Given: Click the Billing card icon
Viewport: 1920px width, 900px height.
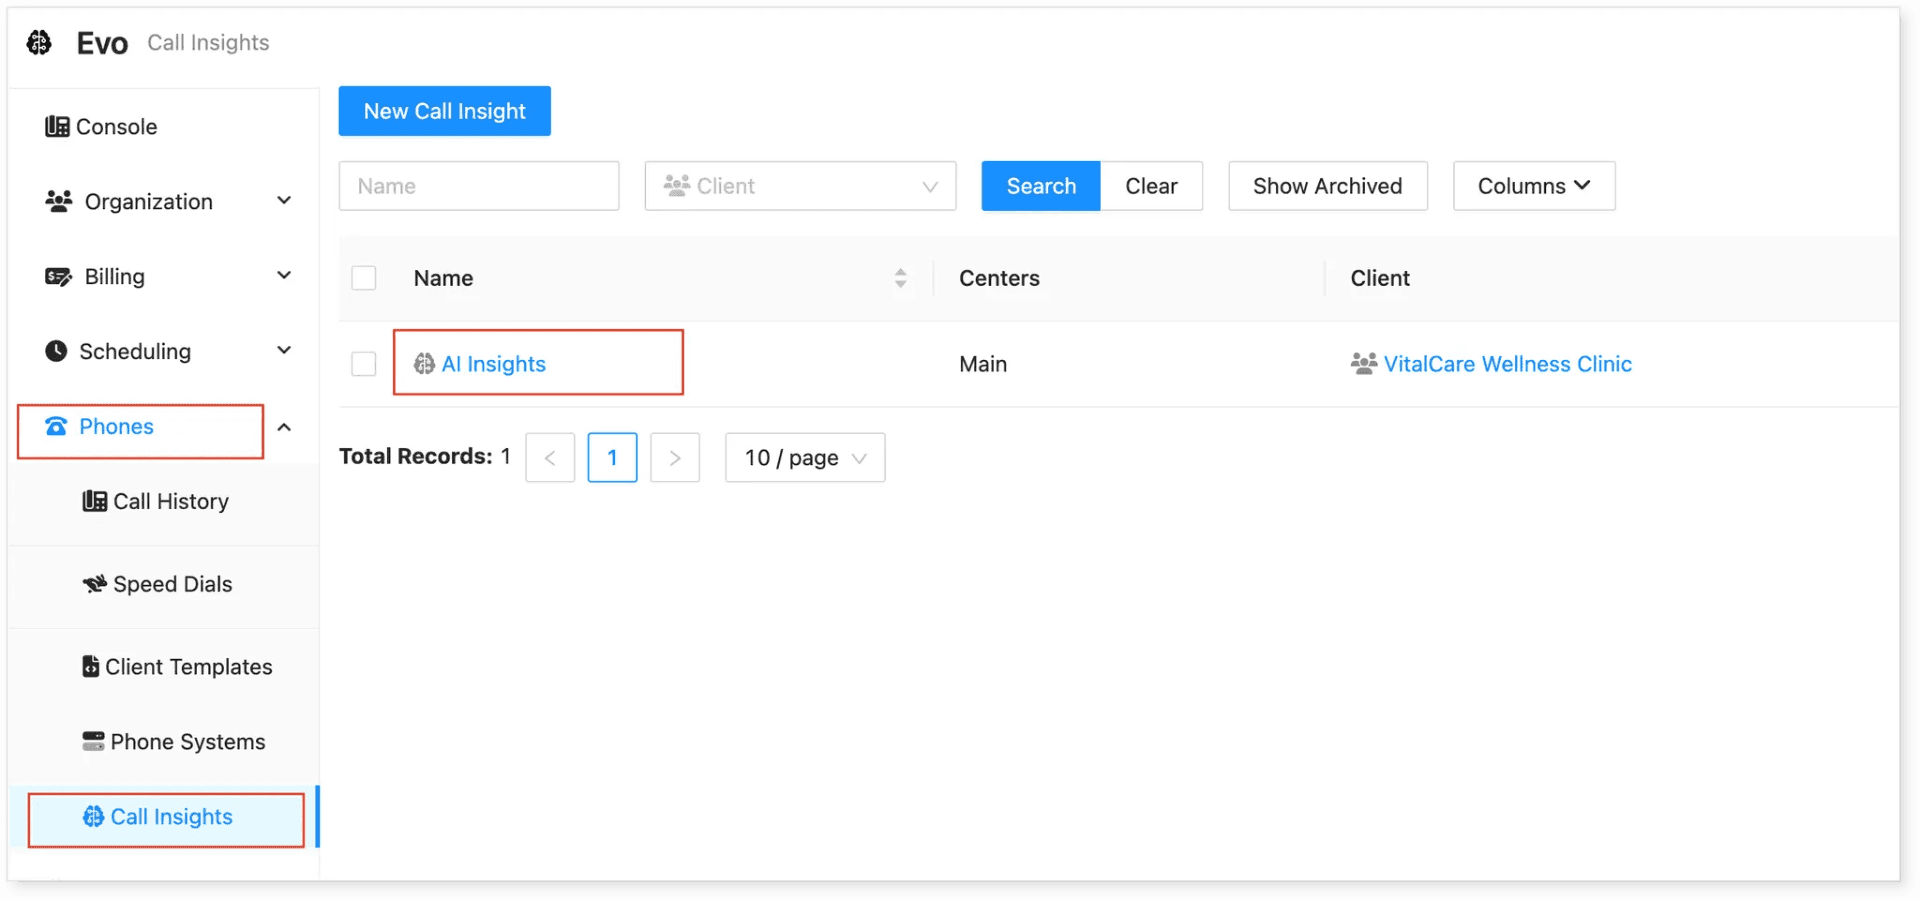Looking at the screenshot, I should pyautogui.click(x=58, y=277).
